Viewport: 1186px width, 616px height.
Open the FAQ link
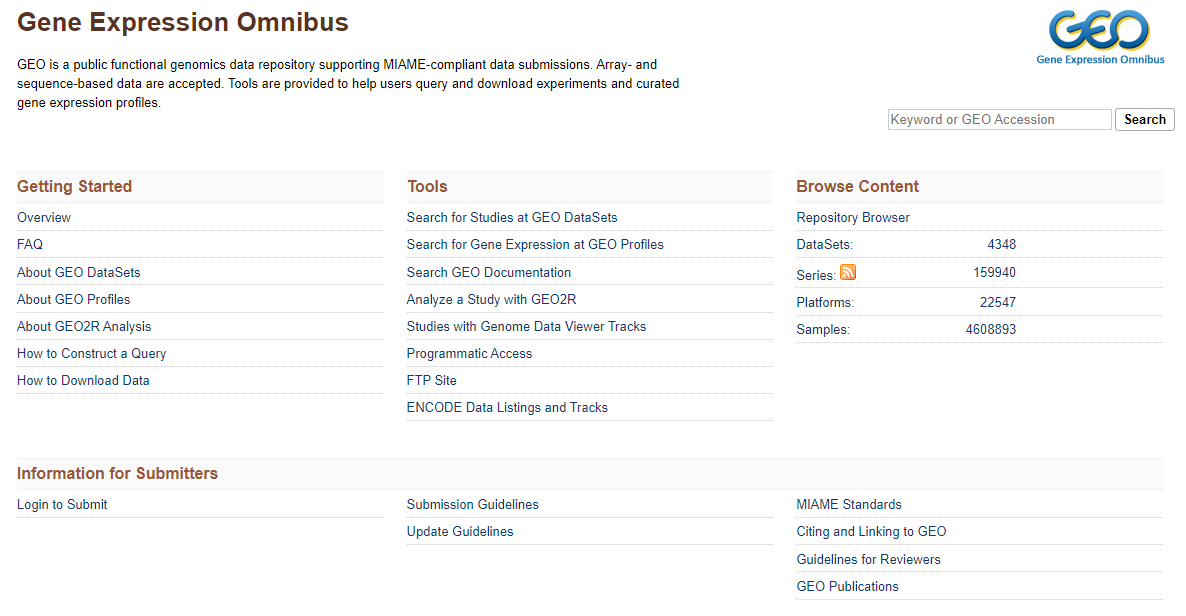point(30,244)
